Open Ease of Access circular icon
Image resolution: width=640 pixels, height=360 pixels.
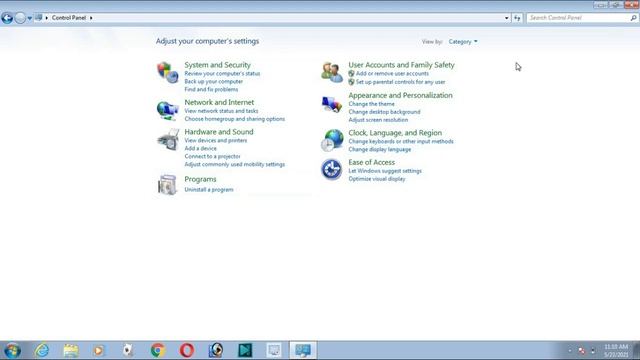point(331,169)
